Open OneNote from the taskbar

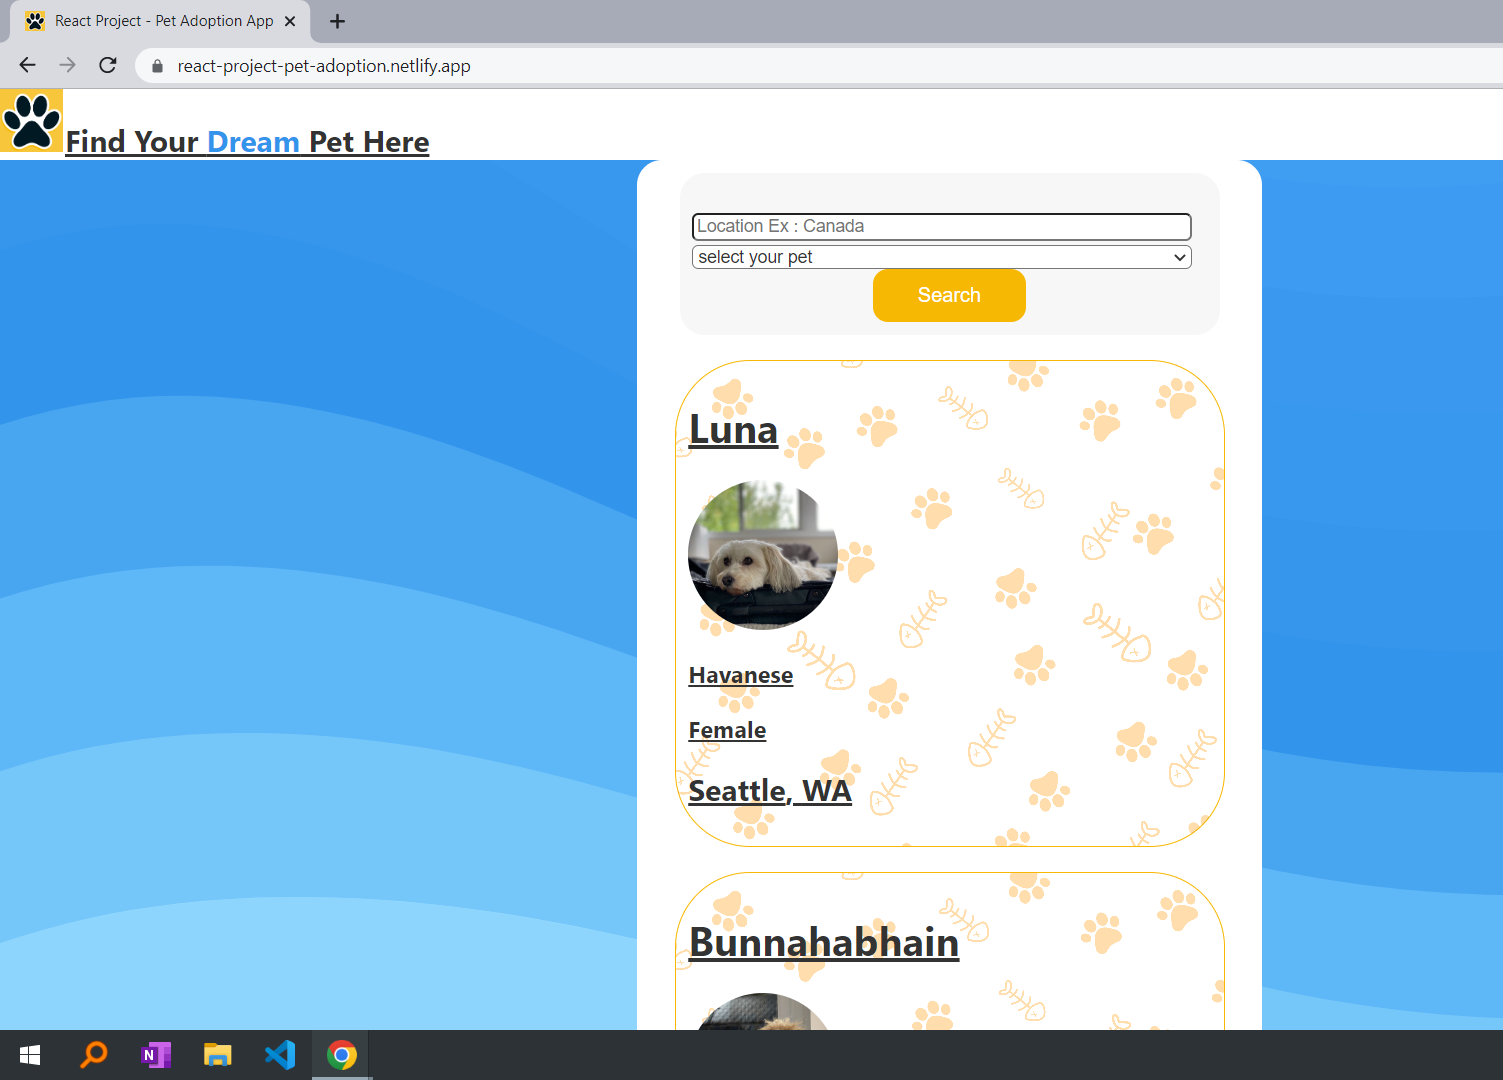(156, 1055)
